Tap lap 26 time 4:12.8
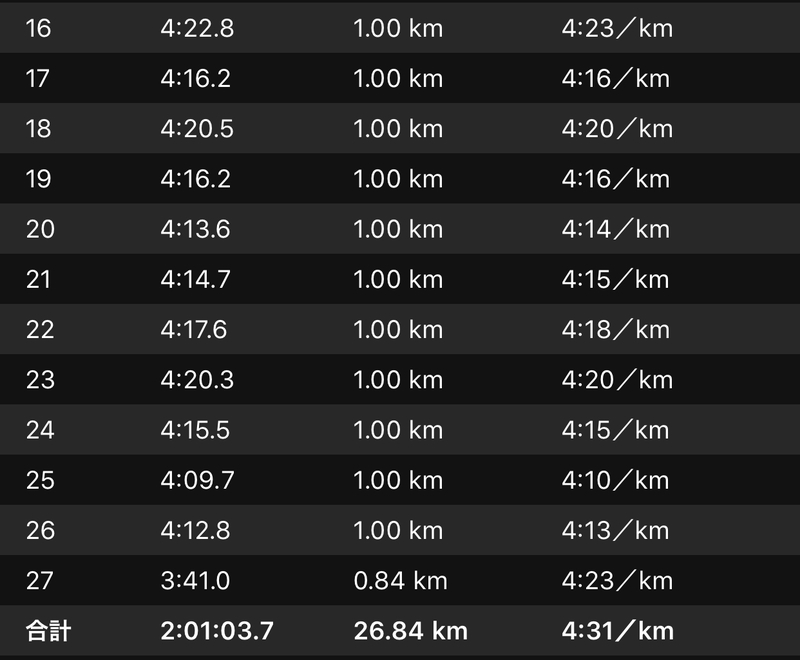This screenshot has height=660, width=800. [x=195, y=530]
